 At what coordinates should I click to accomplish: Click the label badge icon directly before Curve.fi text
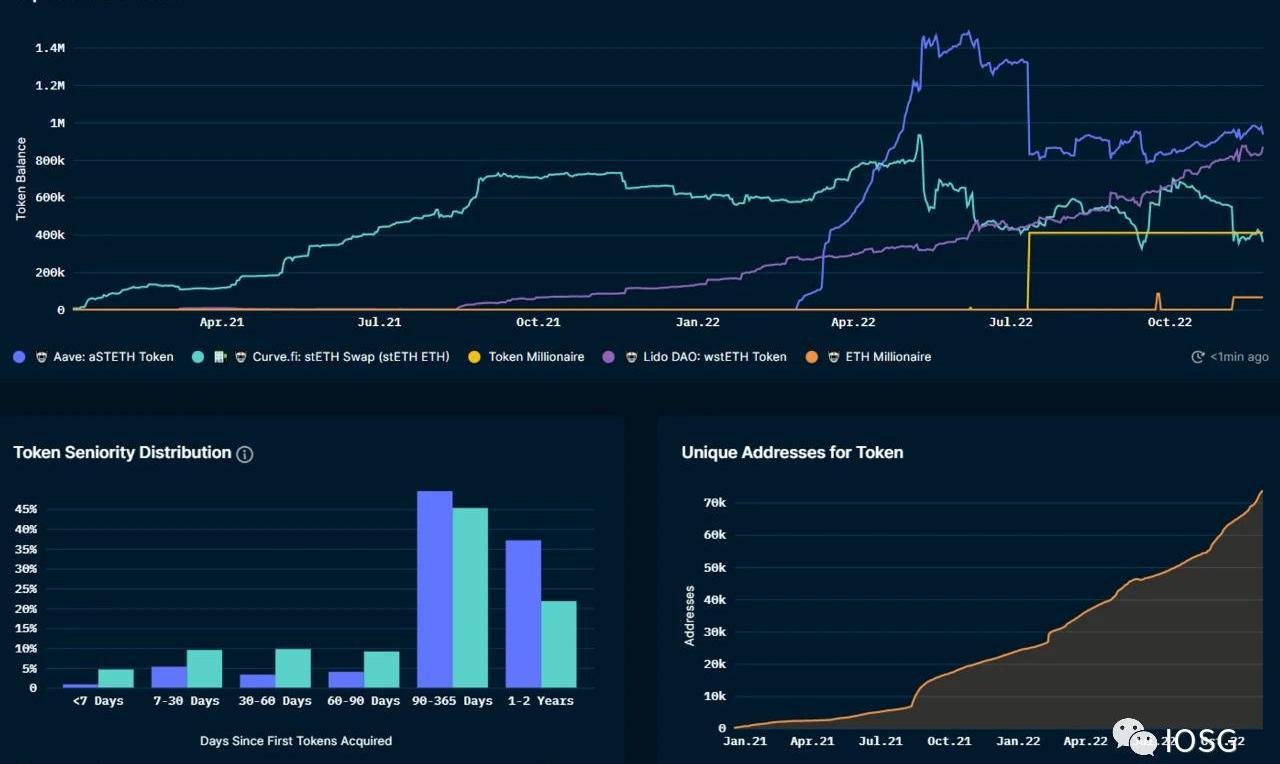(x=241, y=357)
